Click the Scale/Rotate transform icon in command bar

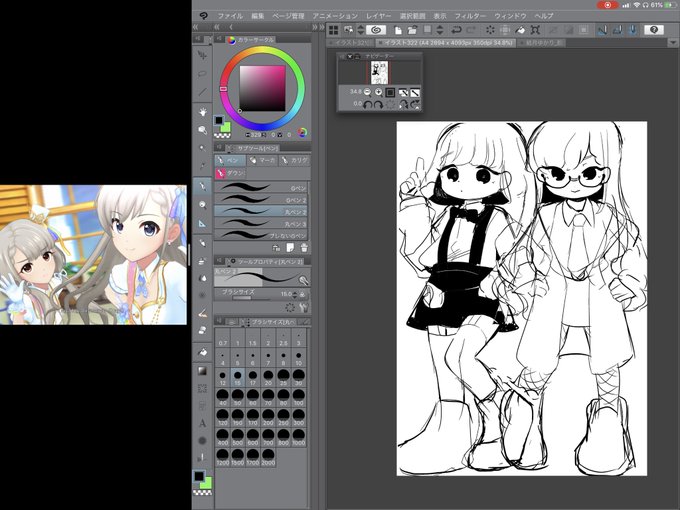point(535,30)
